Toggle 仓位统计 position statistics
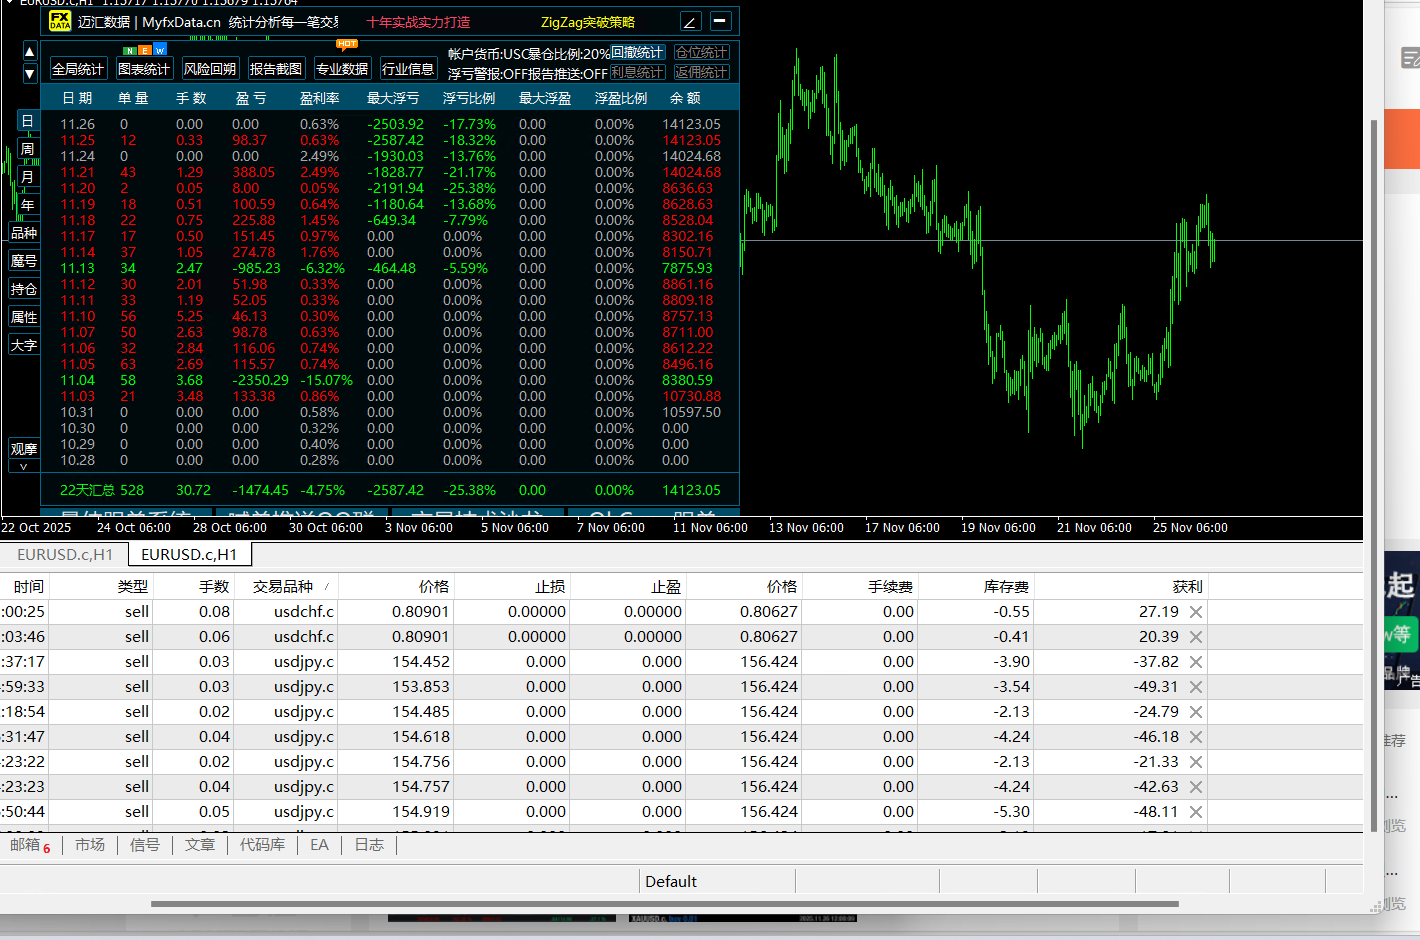This screenshot has height=940, width=1420. (701, 52)
